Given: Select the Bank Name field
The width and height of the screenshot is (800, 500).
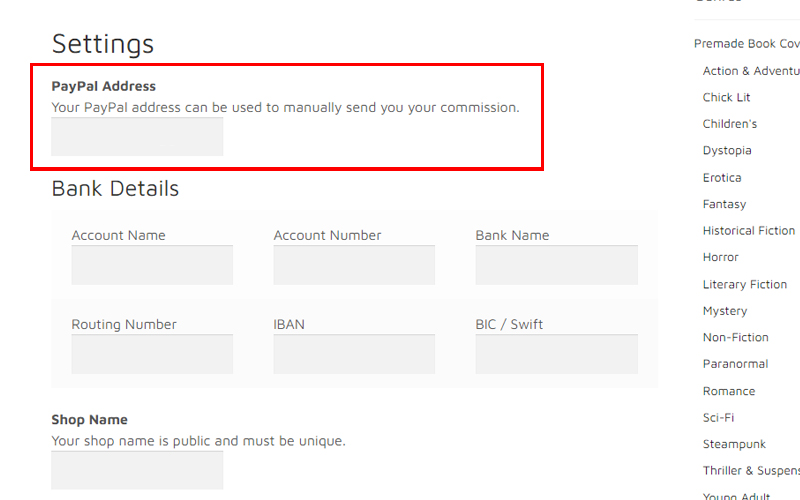Looking at the screenshot, I should coord(557,265).
